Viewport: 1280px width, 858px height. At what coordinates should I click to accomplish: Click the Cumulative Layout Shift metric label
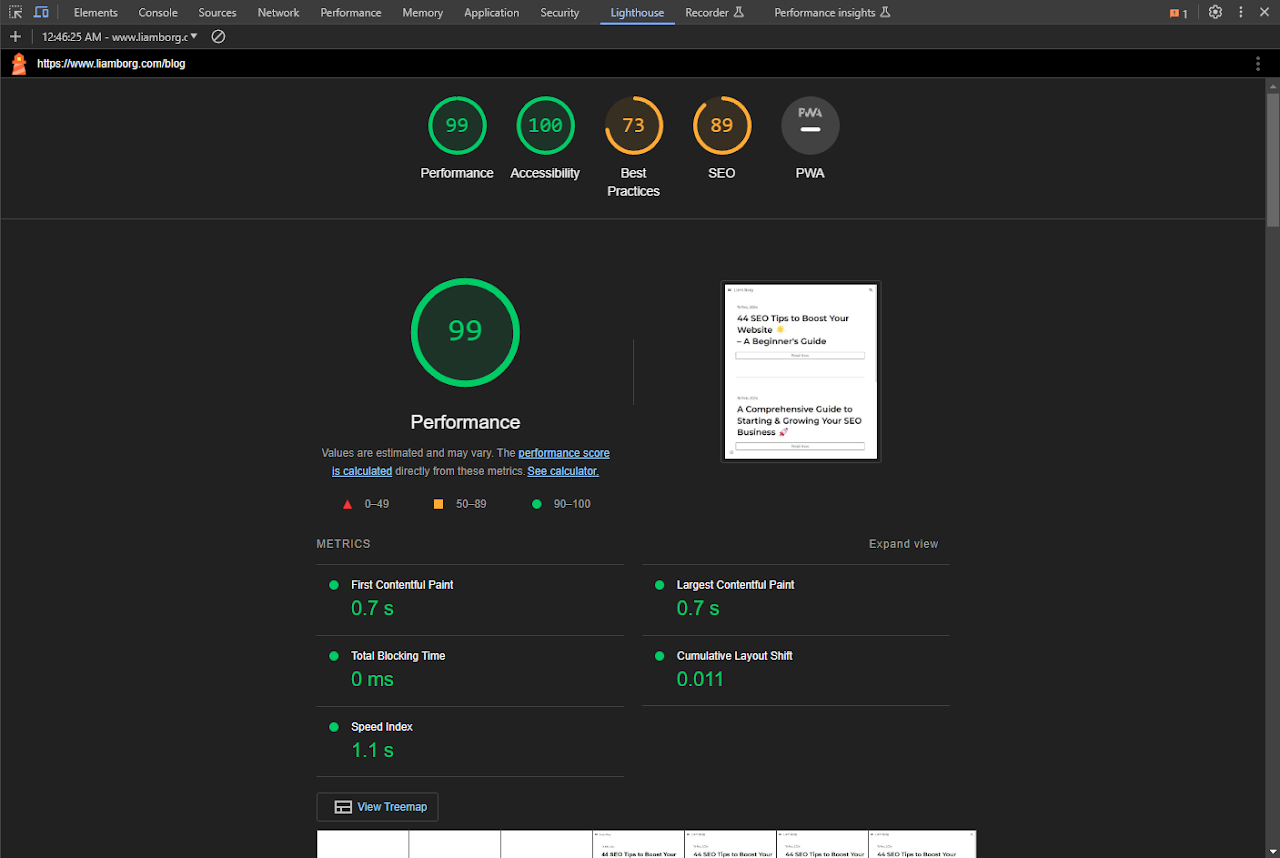point(734,656)
